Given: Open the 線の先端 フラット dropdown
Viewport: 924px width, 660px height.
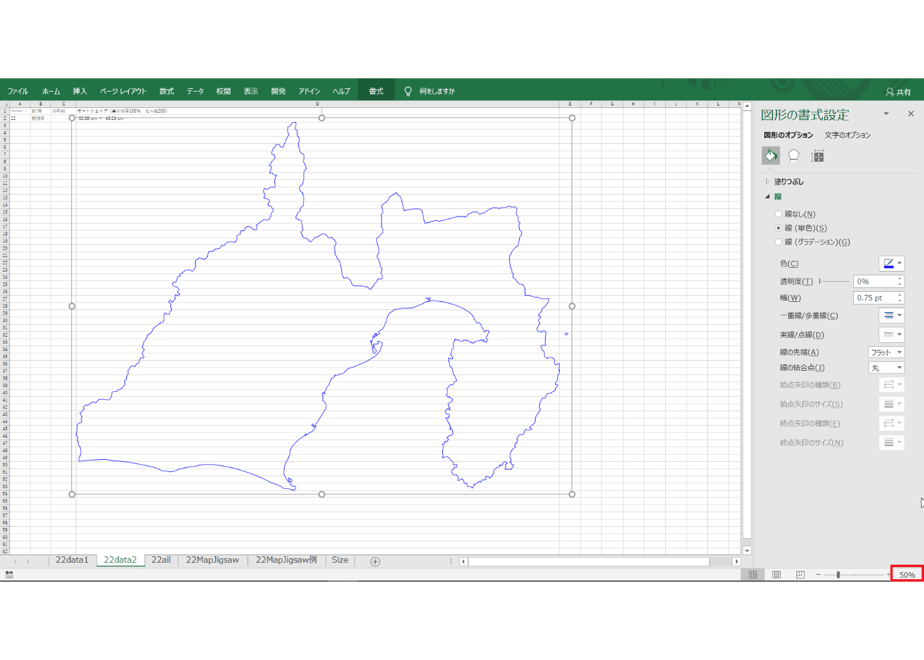Looking at the screenshot, I should click(886, 352).
